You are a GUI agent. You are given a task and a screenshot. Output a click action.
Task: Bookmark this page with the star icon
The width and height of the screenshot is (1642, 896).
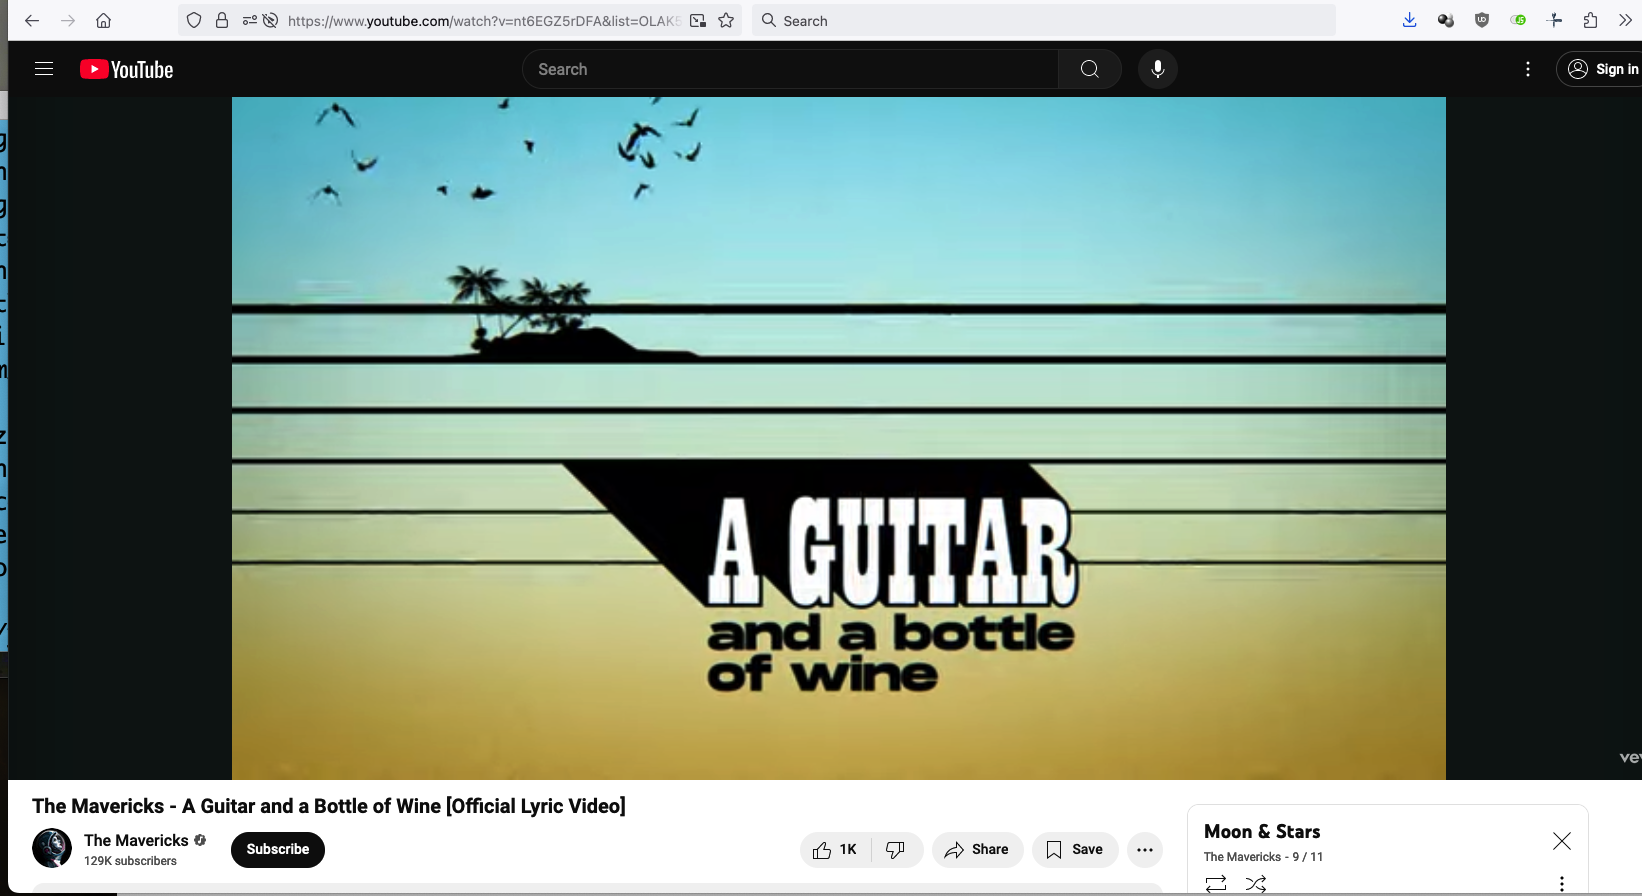point(726,20)
